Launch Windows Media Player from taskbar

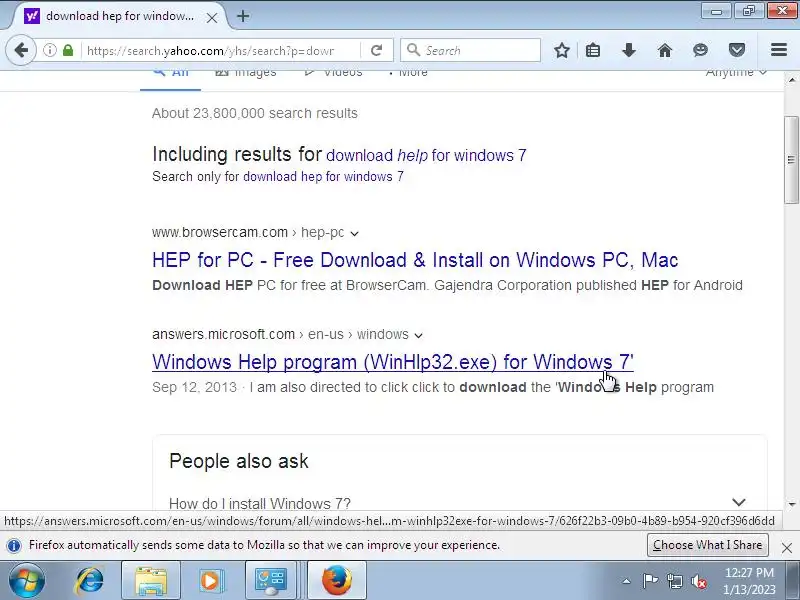210,581
